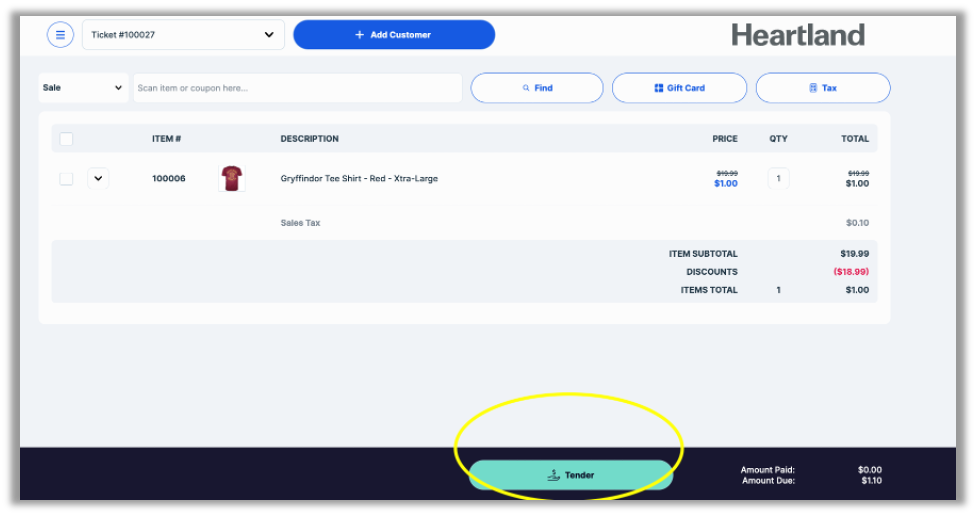
Task: Check the box for item 100006
Action: point(66,179)
